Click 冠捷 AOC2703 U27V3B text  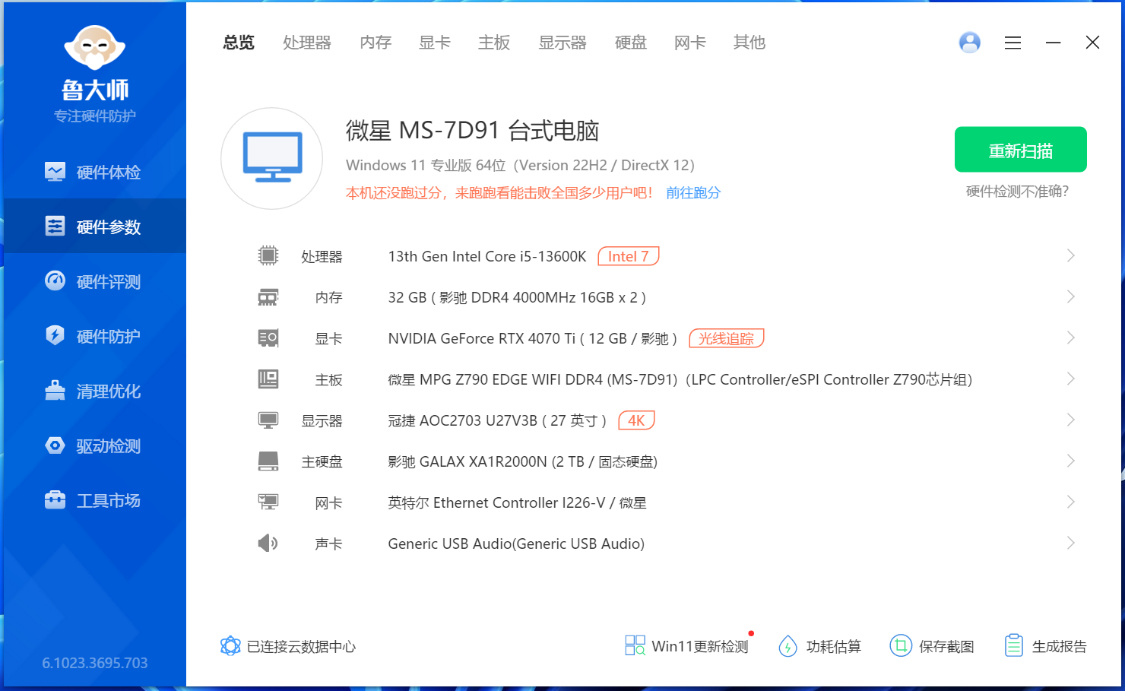pyautogui.click(x=497, y=420)
